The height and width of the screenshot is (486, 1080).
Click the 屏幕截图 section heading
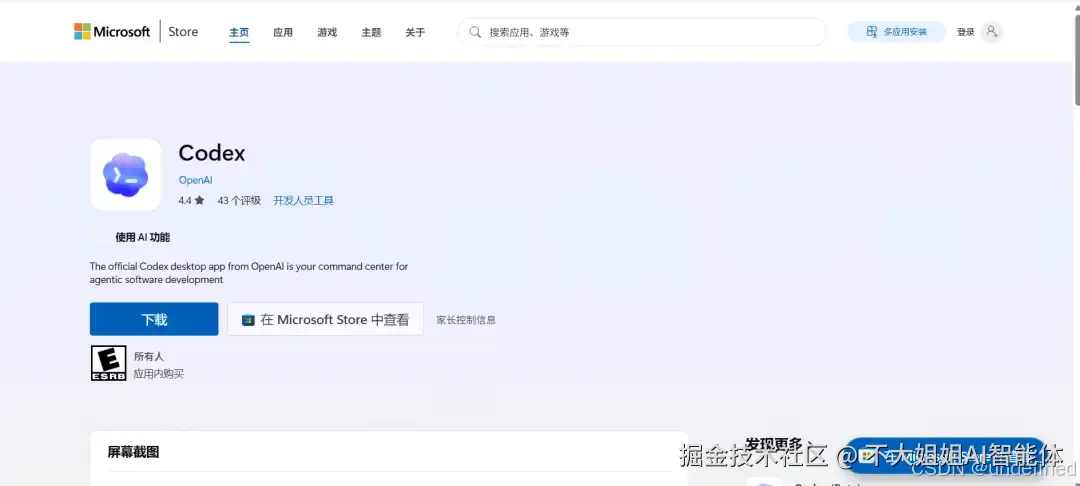133,452
